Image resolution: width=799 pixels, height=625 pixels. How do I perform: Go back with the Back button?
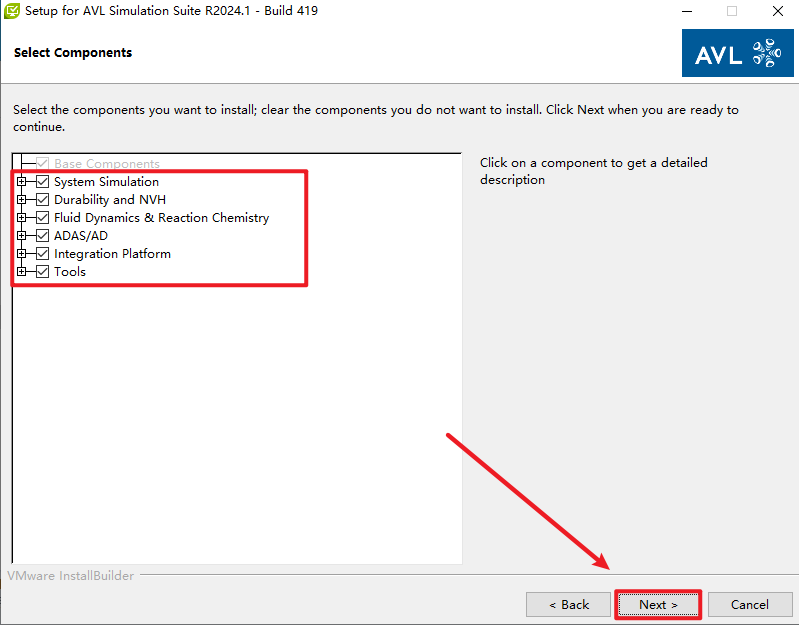pos(569,604)
